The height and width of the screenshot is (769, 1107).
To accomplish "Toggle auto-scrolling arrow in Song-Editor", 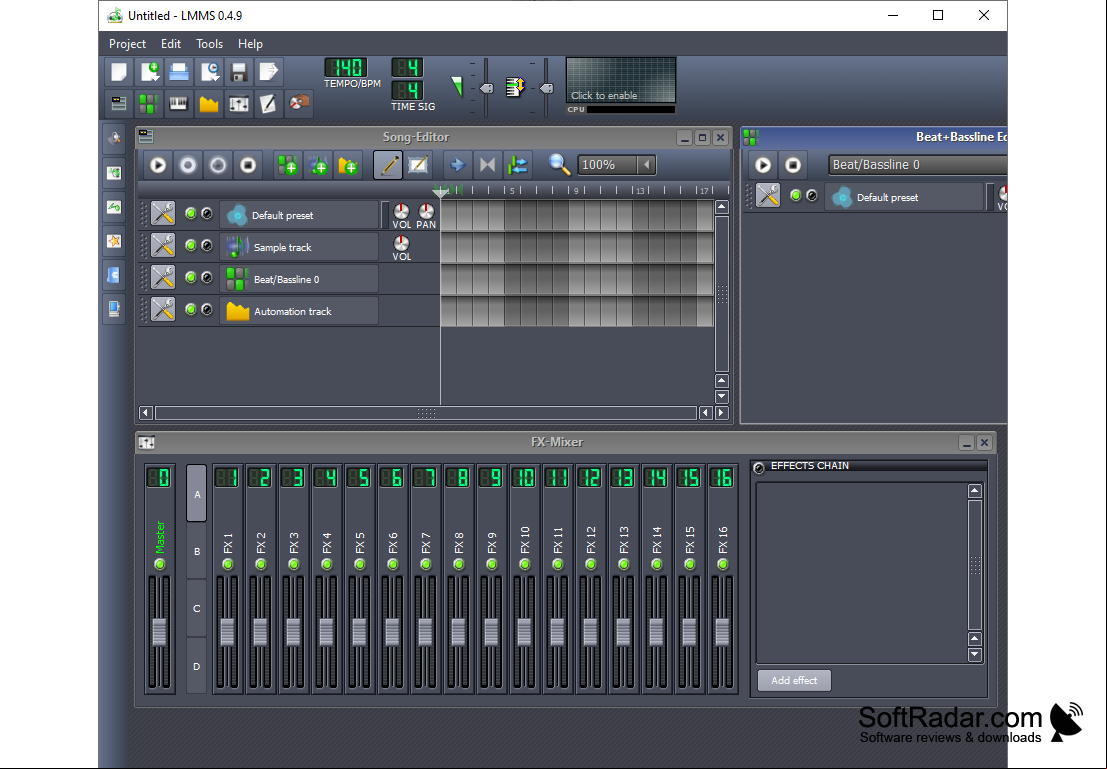I will tap(457, 165).
